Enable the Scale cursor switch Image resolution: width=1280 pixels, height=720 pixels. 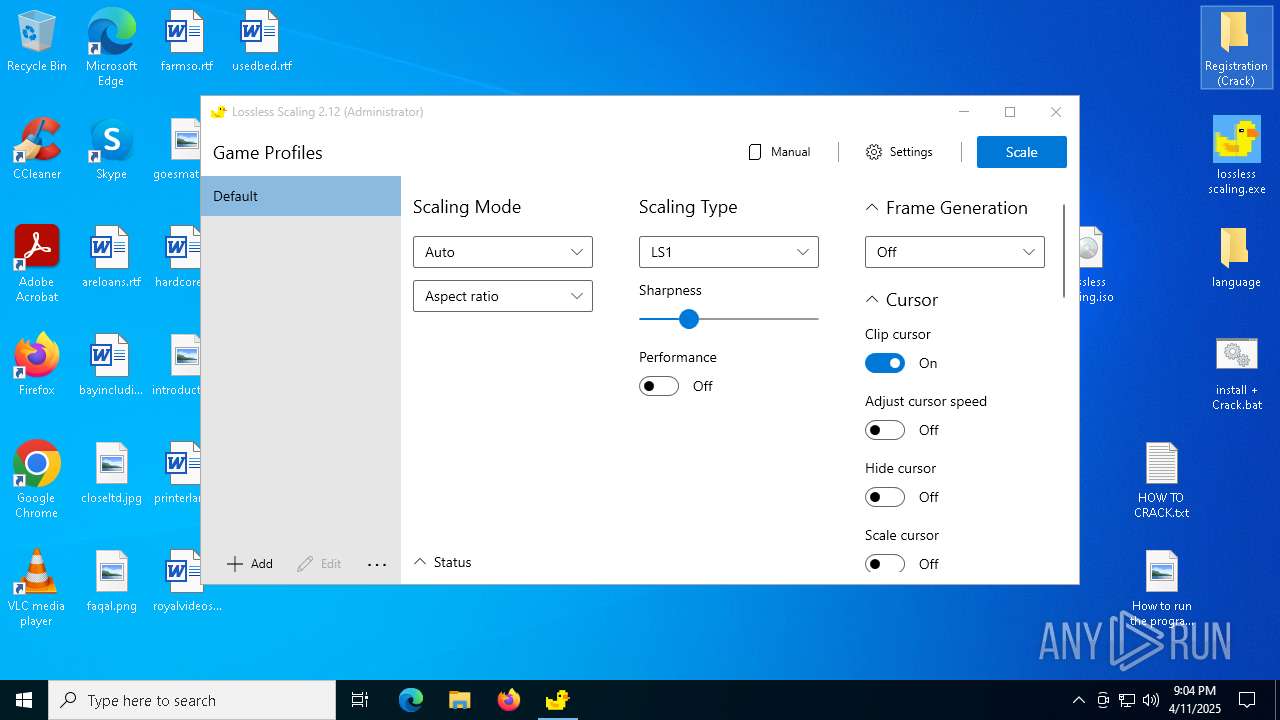point(885,564)
